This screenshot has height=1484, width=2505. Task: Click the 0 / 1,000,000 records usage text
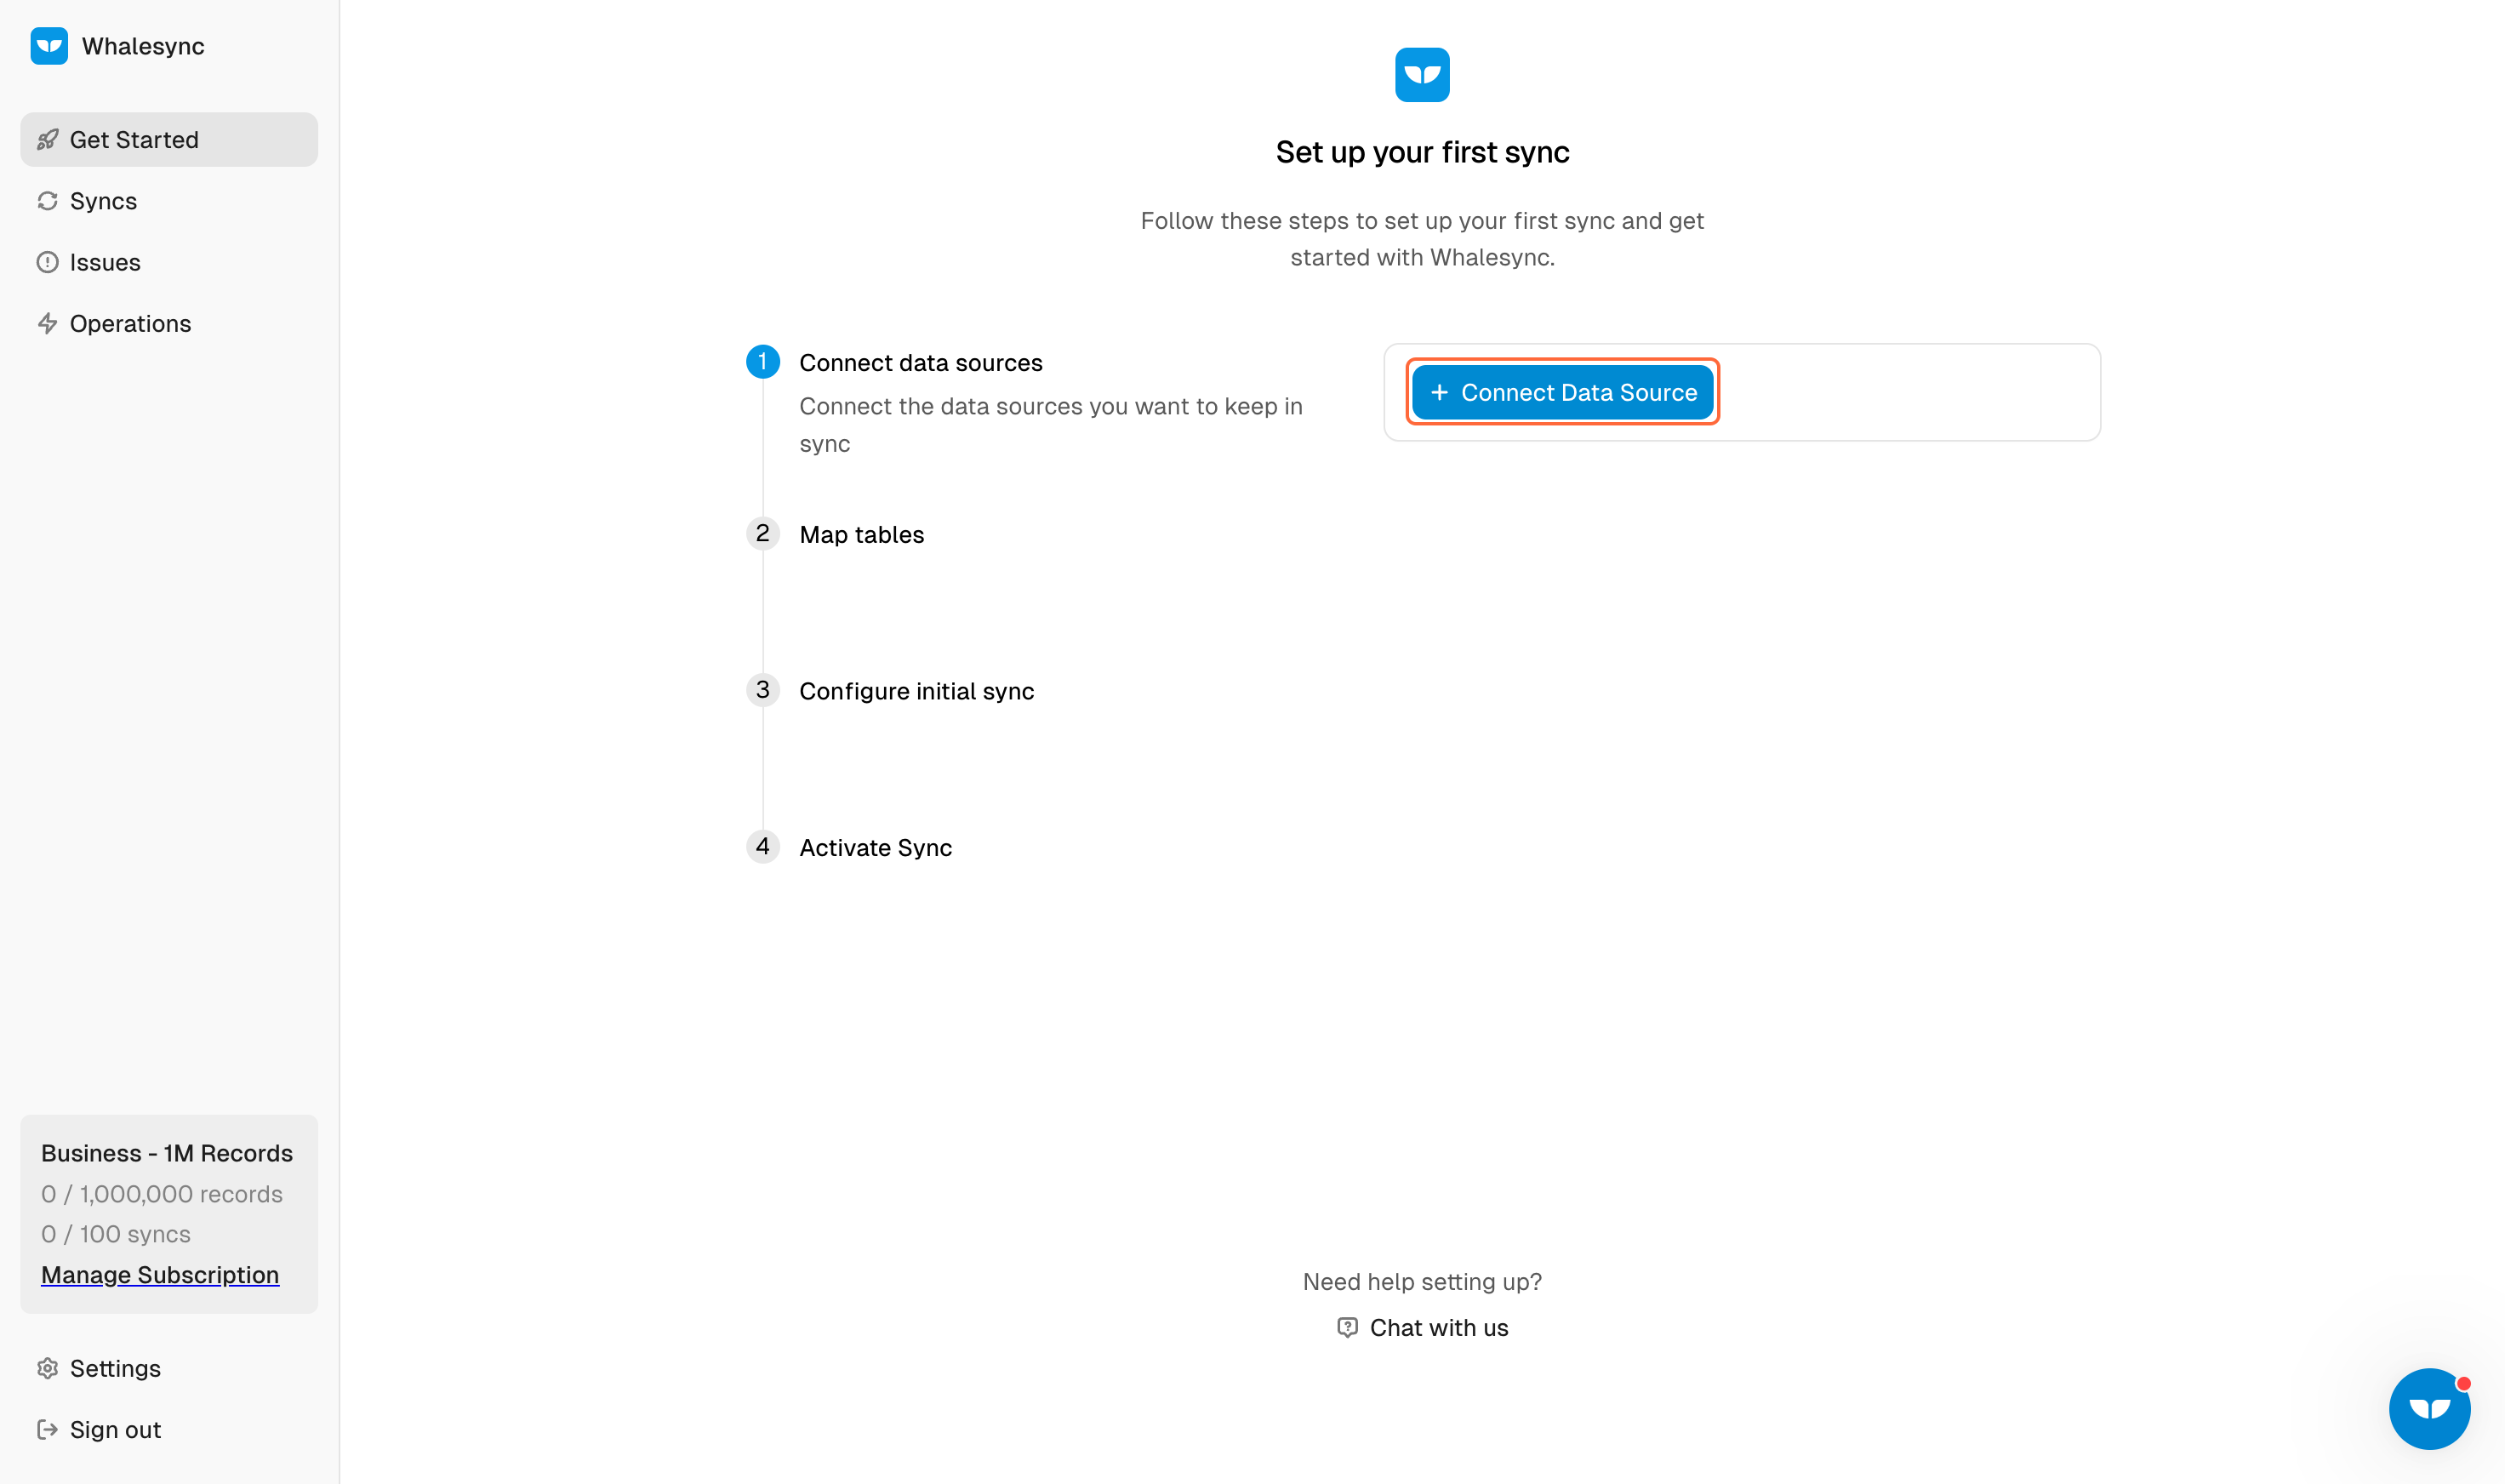point(162,1194)
